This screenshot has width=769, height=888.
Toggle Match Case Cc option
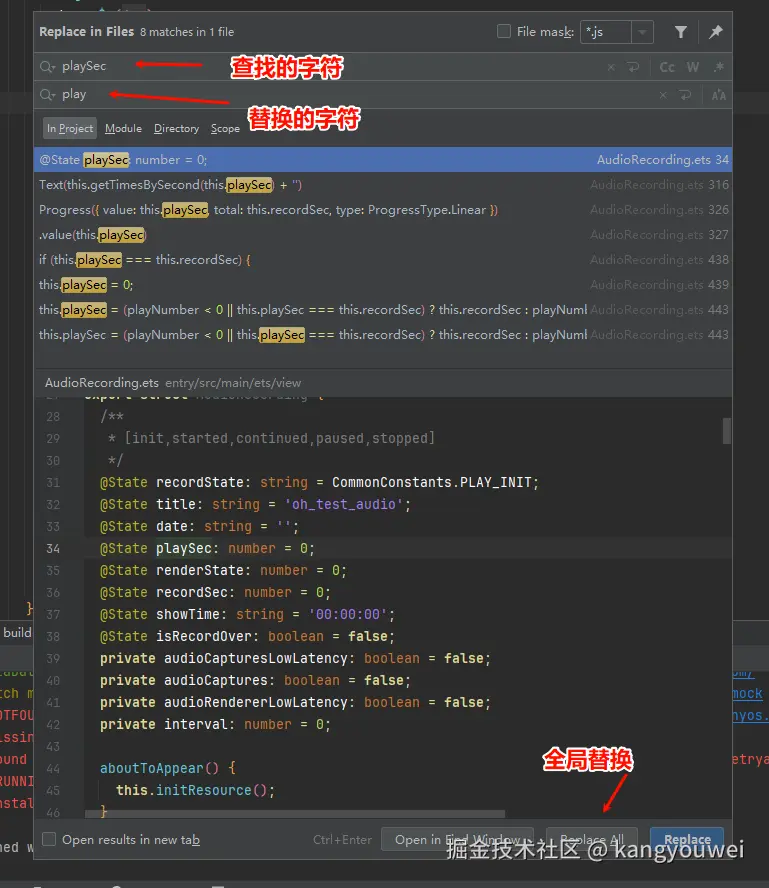[x=667, y=67]
